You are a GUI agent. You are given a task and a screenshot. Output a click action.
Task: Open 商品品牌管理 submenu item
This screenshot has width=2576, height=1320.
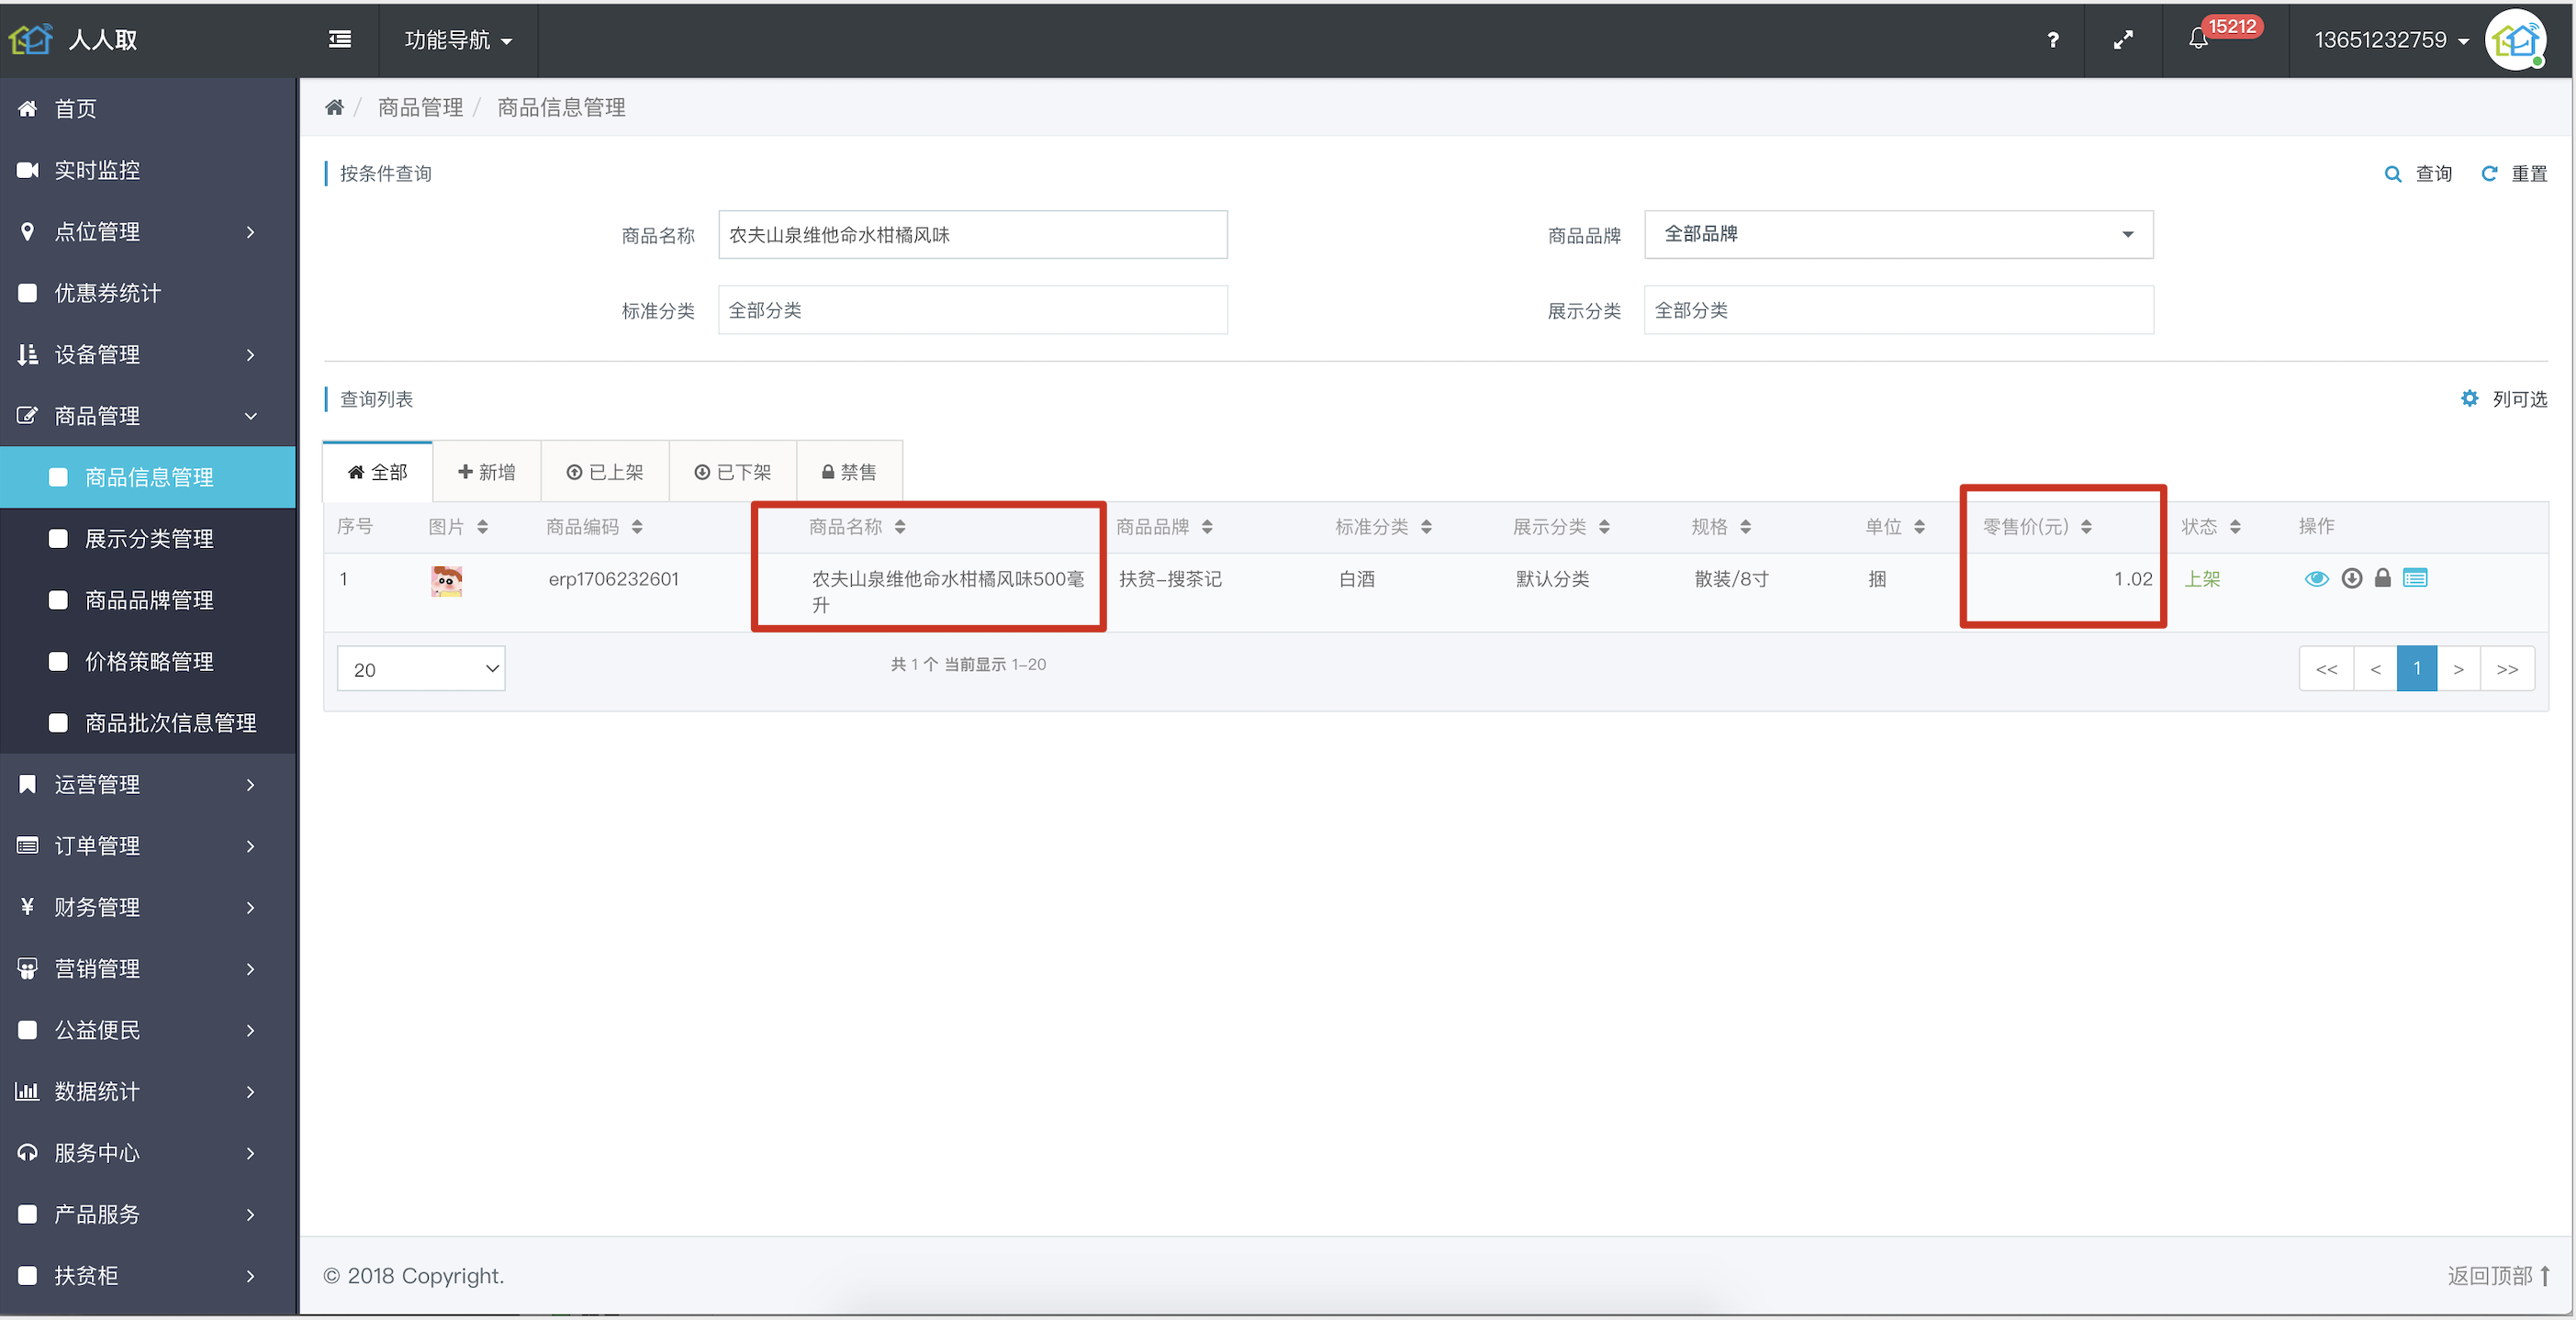point(148,600)
